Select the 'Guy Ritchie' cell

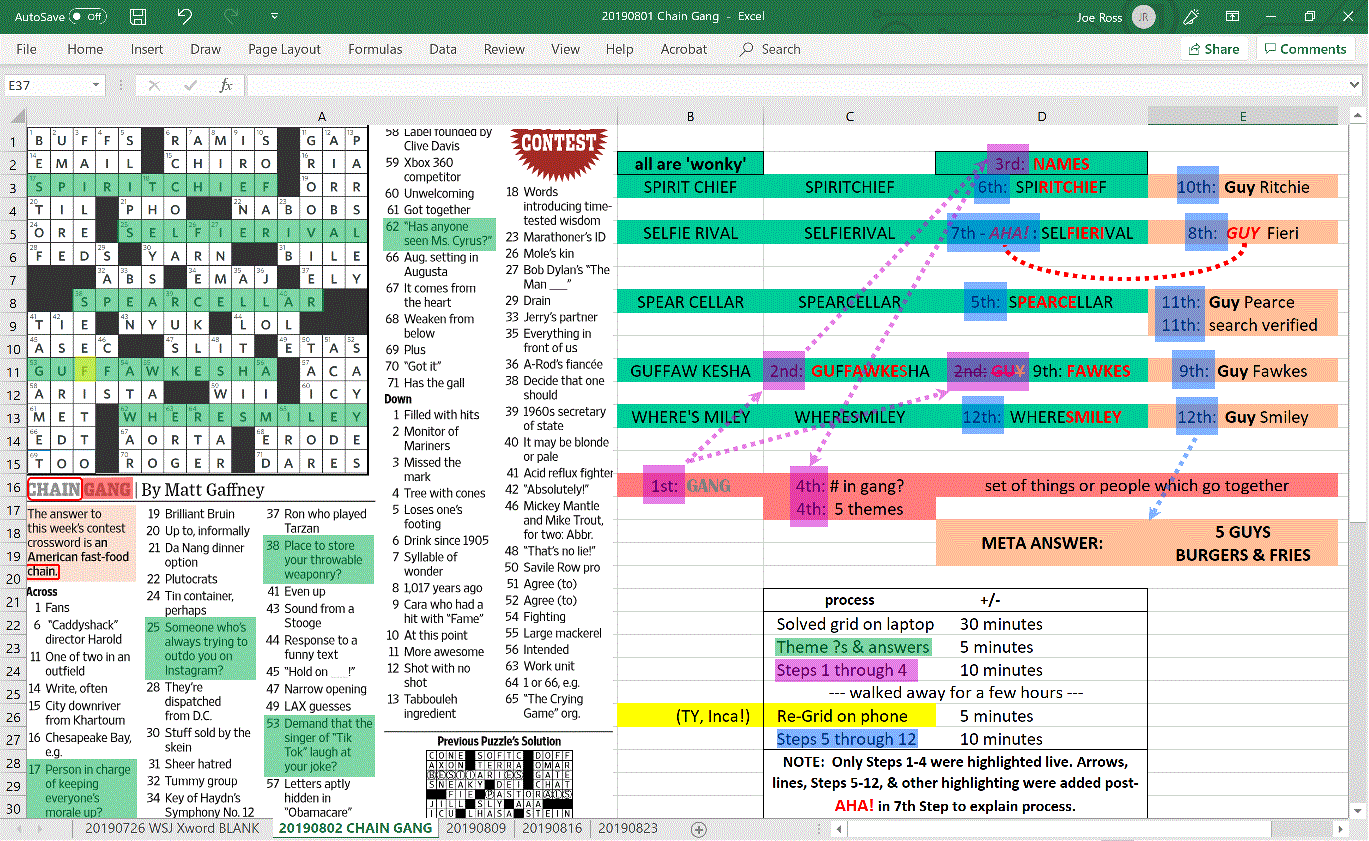[1242, 187]
